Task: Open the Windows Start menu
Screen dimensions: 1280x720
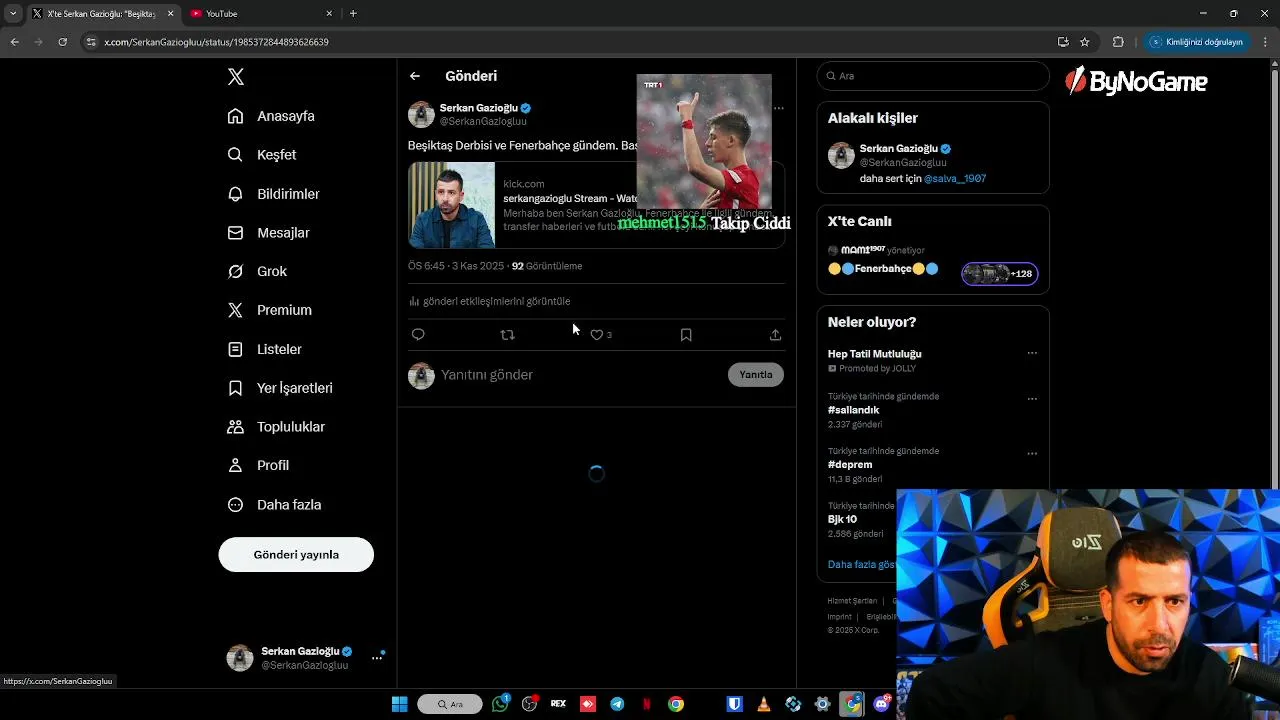Action: click(x=399, y=704)
